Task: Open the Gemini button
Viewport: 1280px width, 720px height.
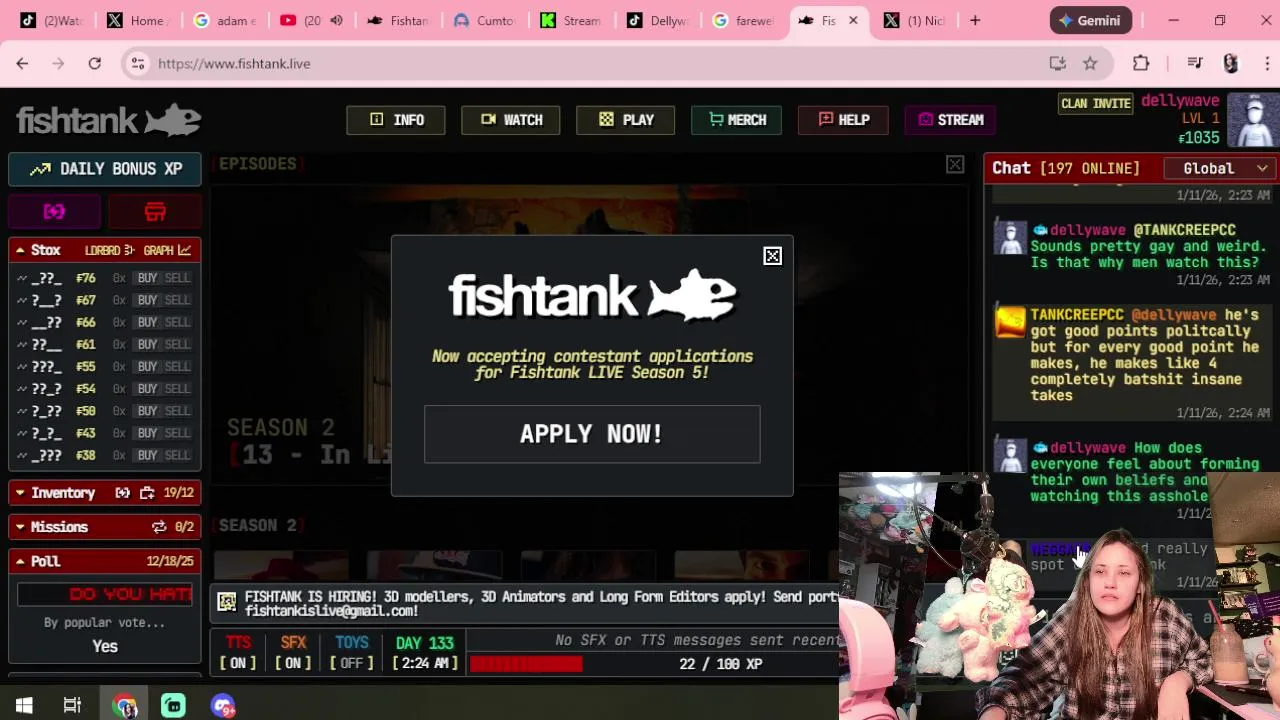Action: [1091, 20]
